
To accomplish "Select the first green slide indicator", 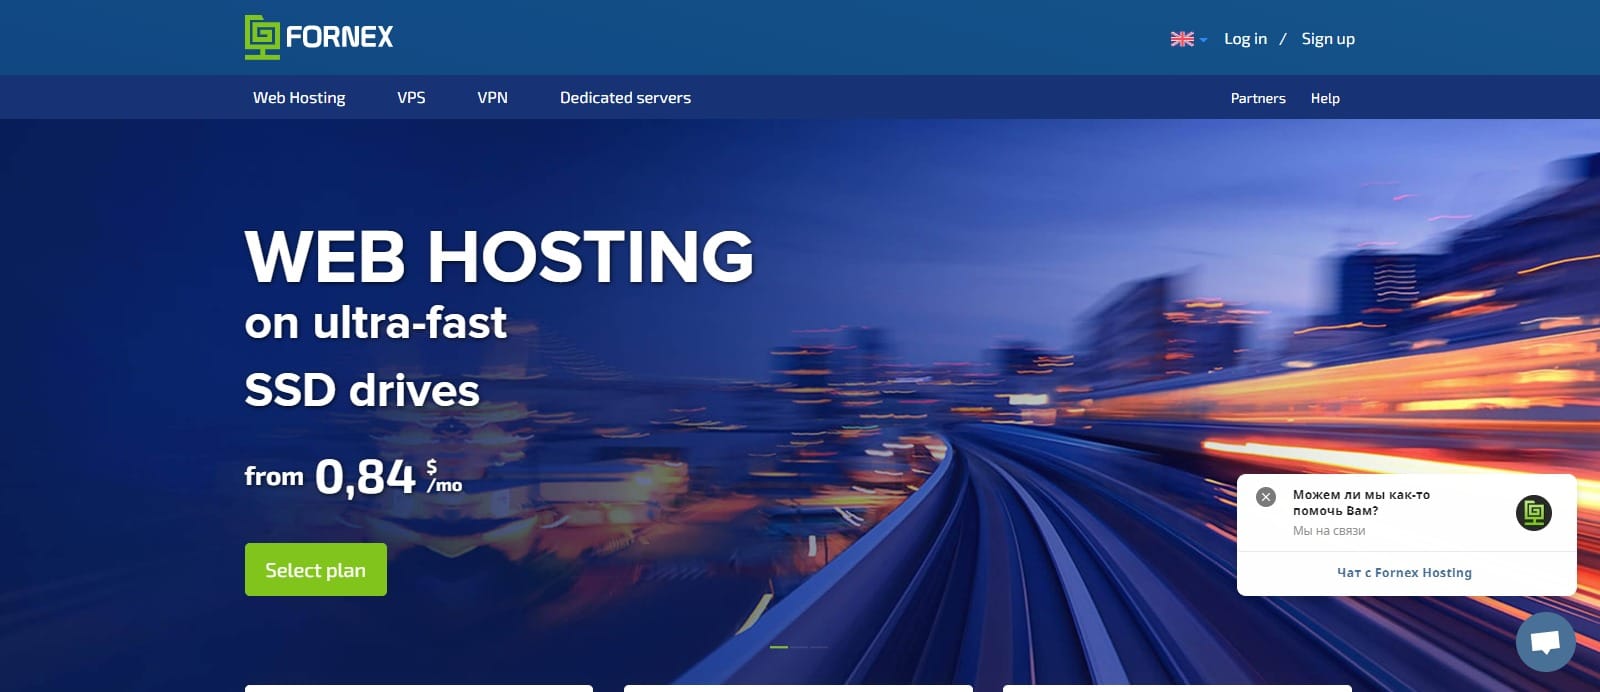I will point(779,647).
